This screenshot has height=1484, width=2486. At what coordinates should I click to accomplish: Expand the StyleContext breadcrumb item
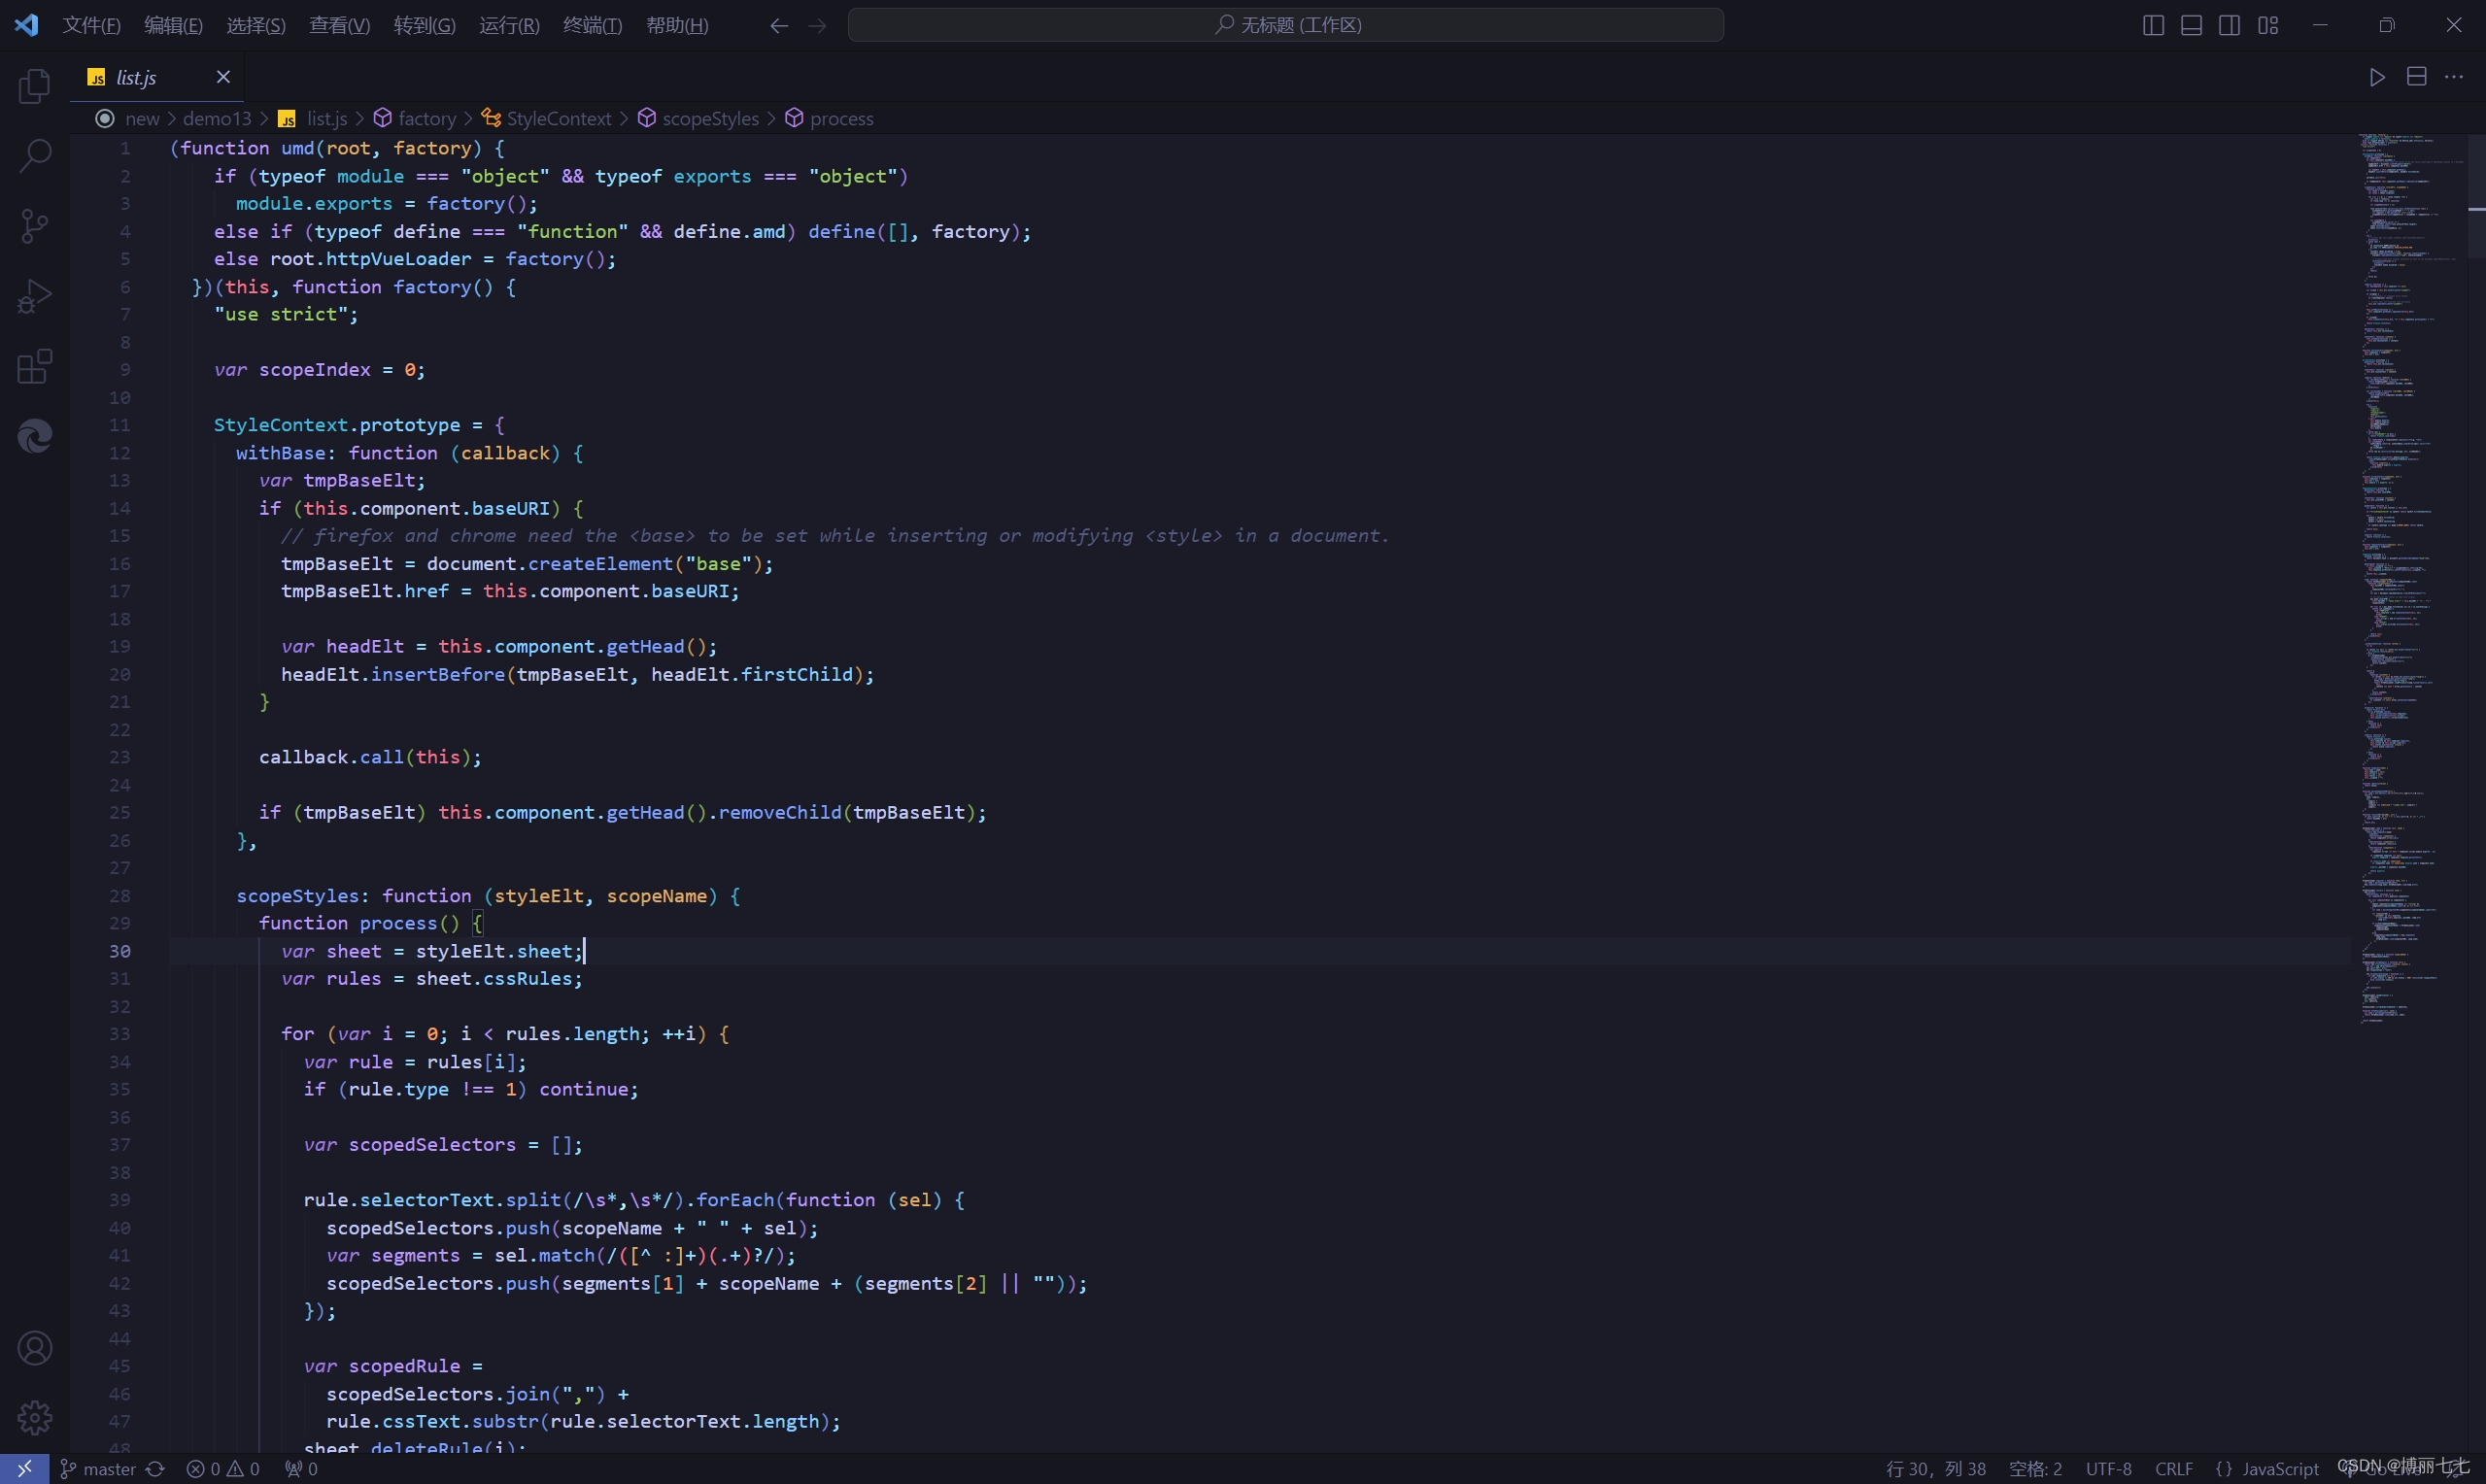[x=558, y=118]
